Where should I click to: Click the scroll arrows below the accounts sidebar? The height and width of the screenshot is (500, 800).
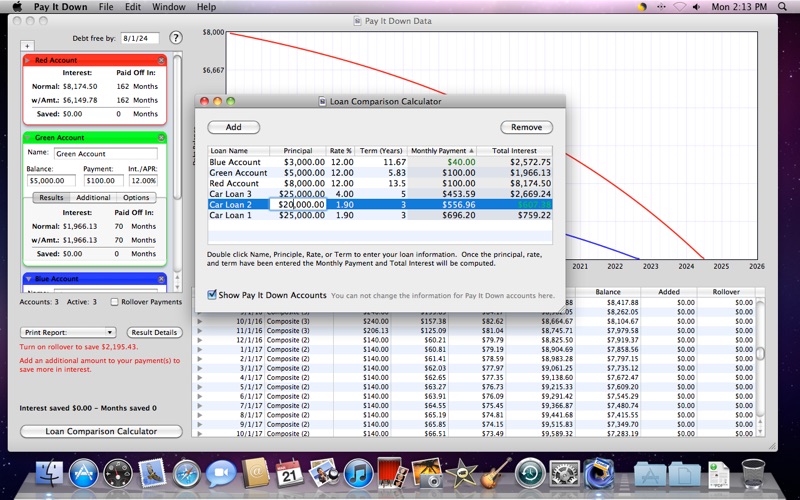pos(177,282)
